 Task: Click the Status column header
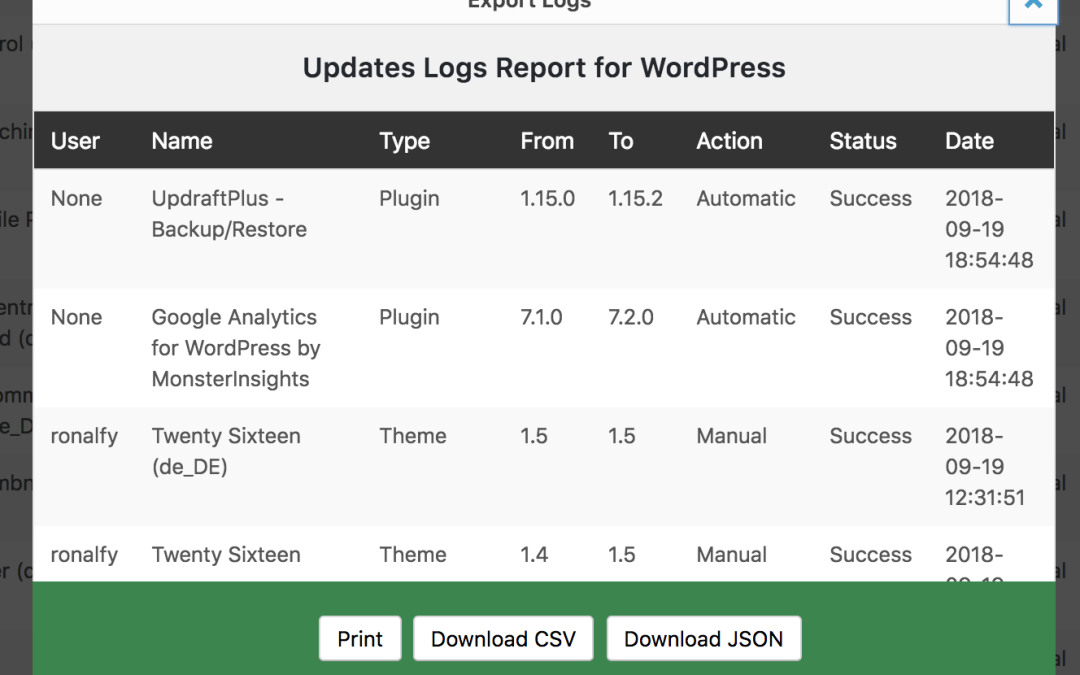click(x=863, y=141)
